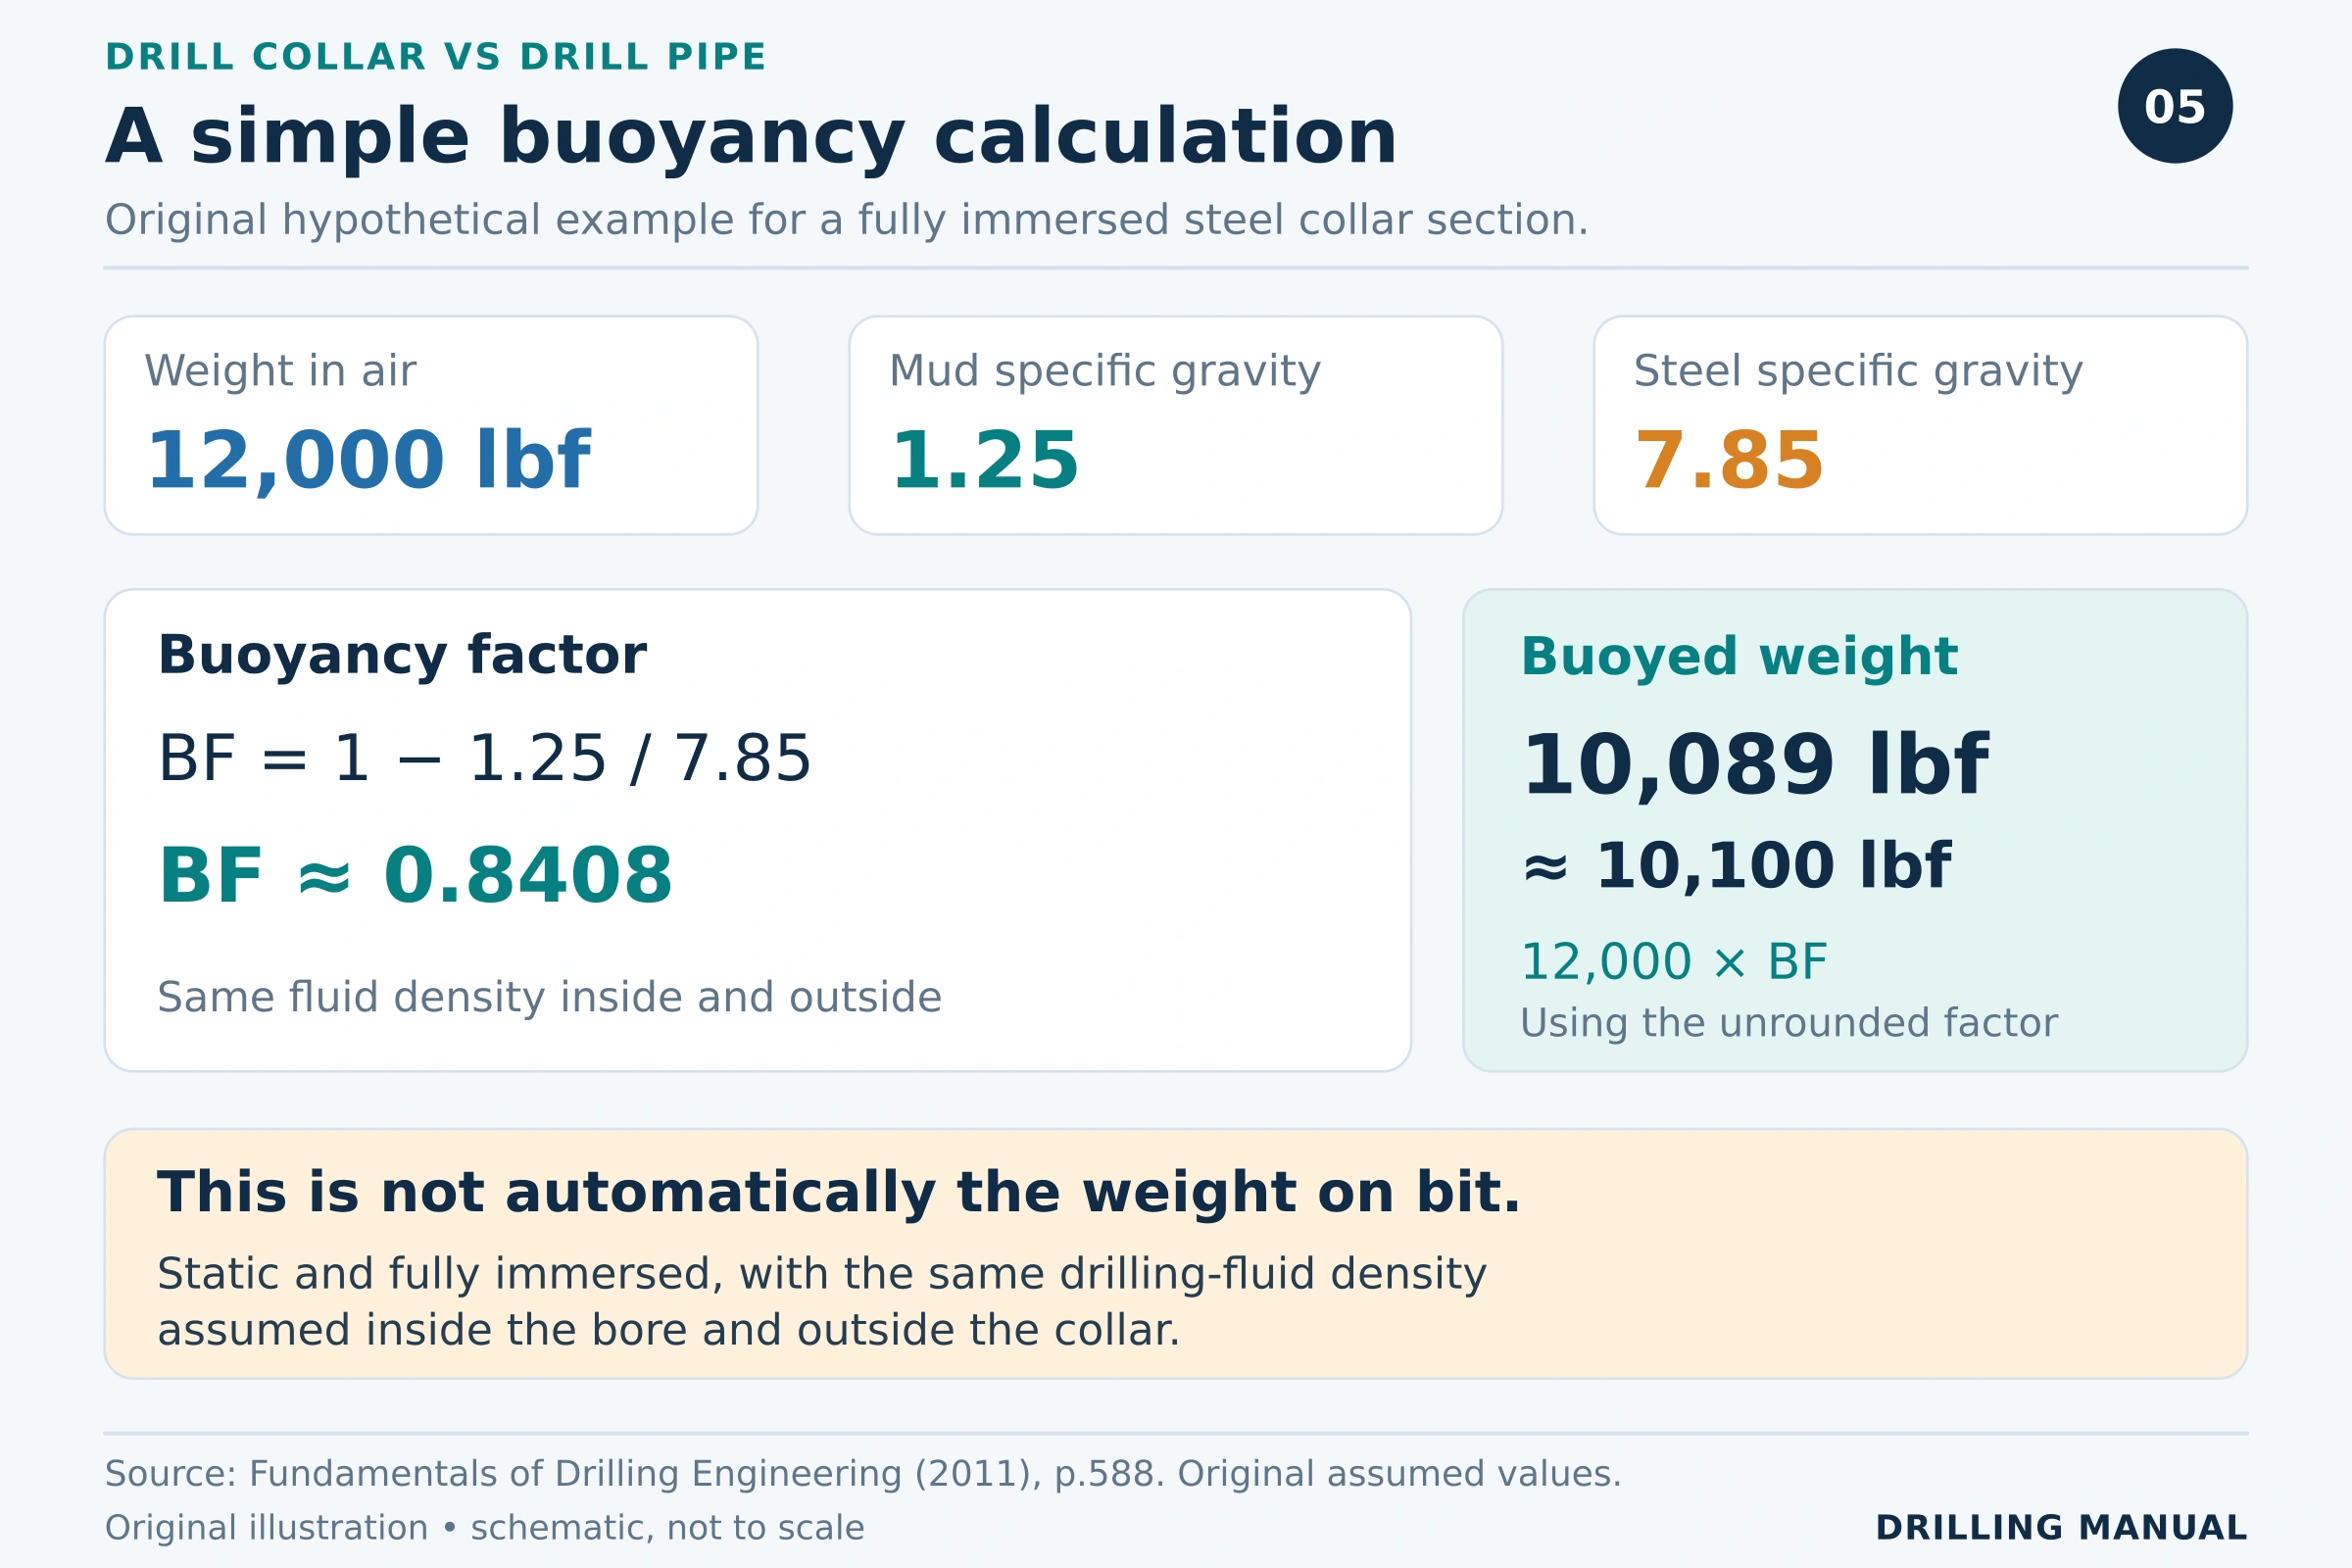Image resolution: width=2352 pixels, height=1568 pixels.
Task: Click the 'Buoyed weight' heading
Action: (x=1739, y=657)
